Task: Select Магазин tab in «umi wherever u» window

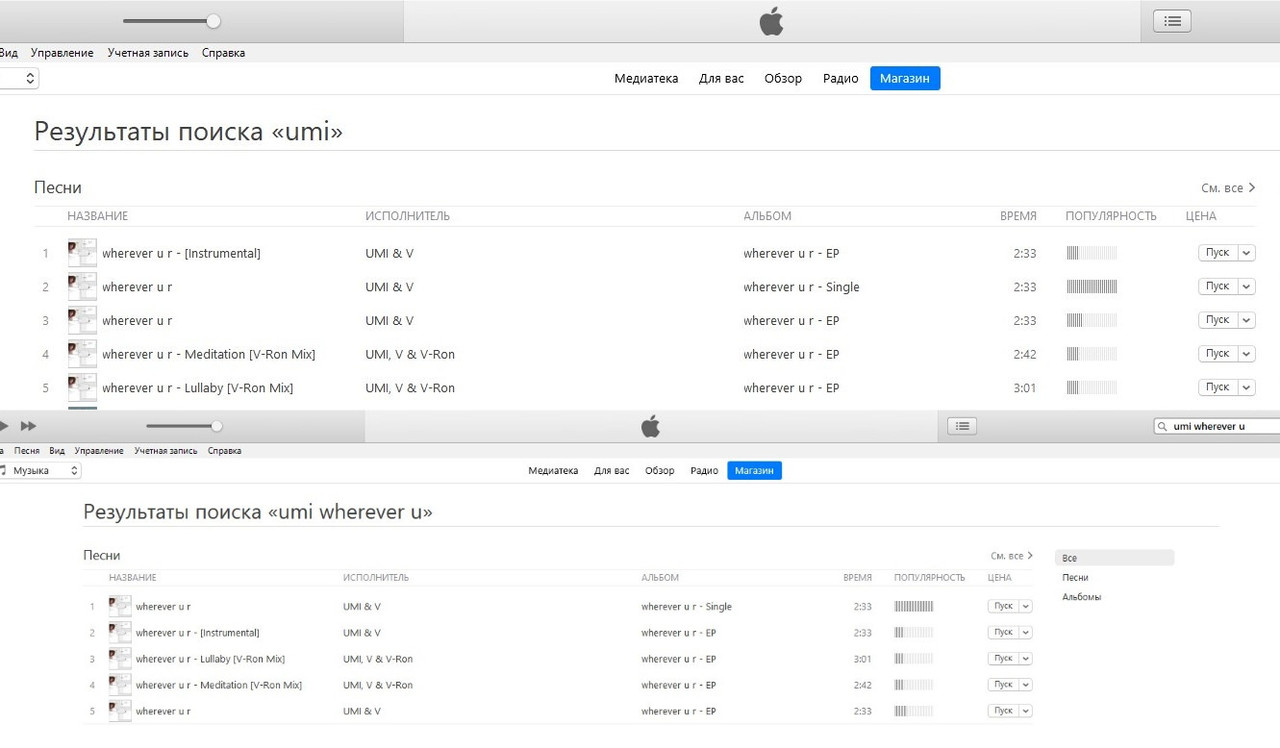Action: [754, 471]
